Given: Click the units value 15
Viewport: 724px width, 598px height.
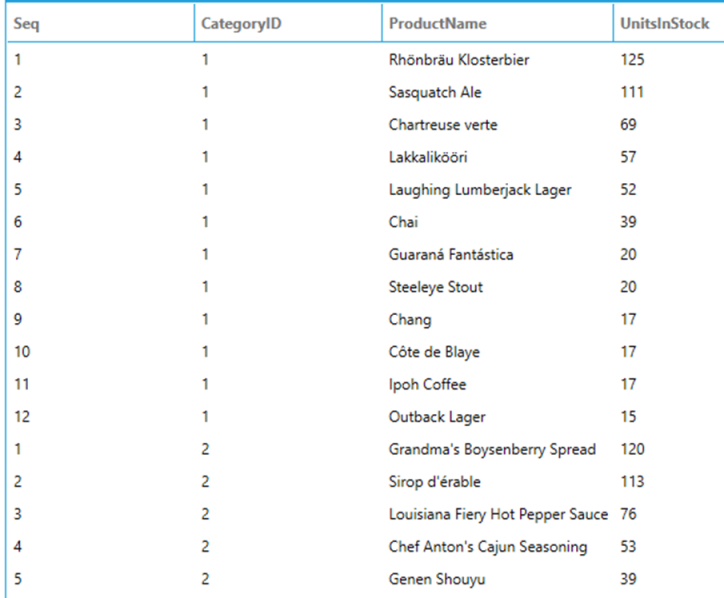Looking at the screenshot, I should tap(628, 417).
